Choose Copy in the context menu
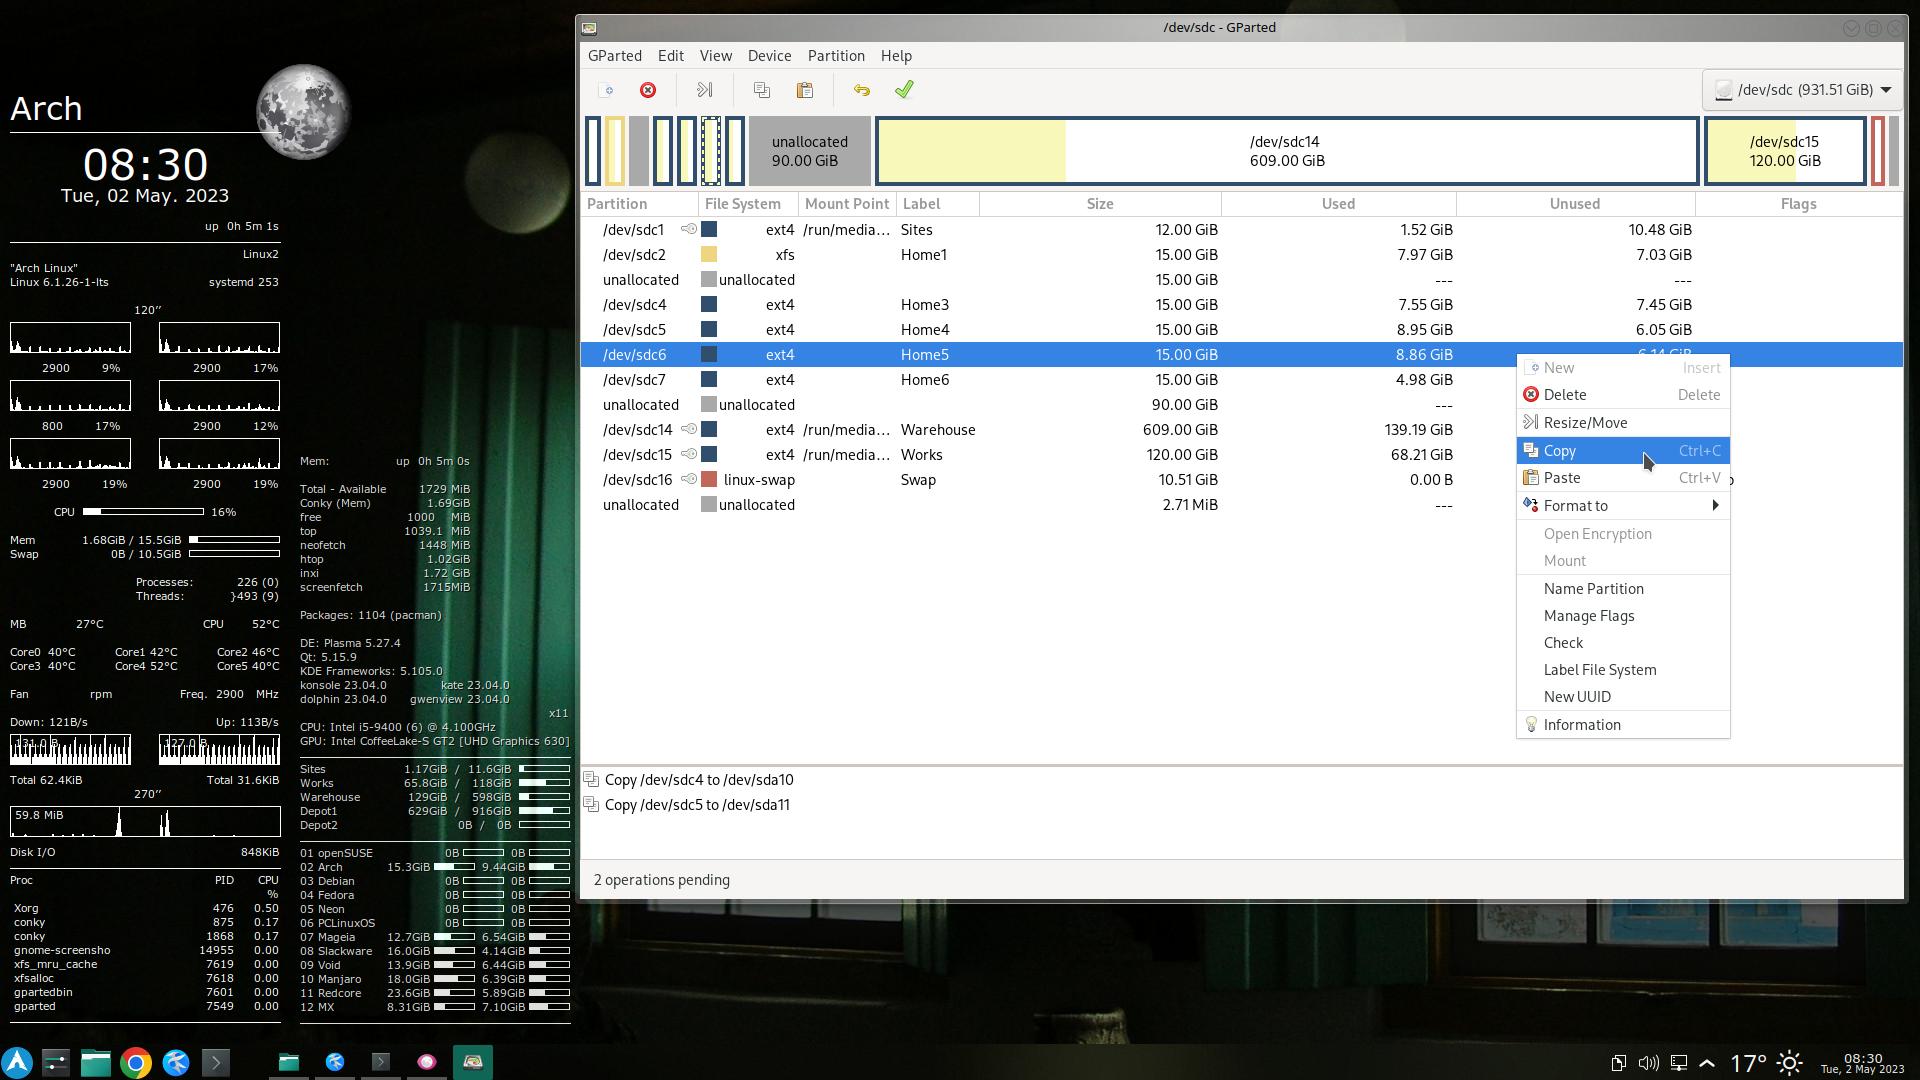This screenshot has height=1080, width=1920. (x=1560, y=451)
